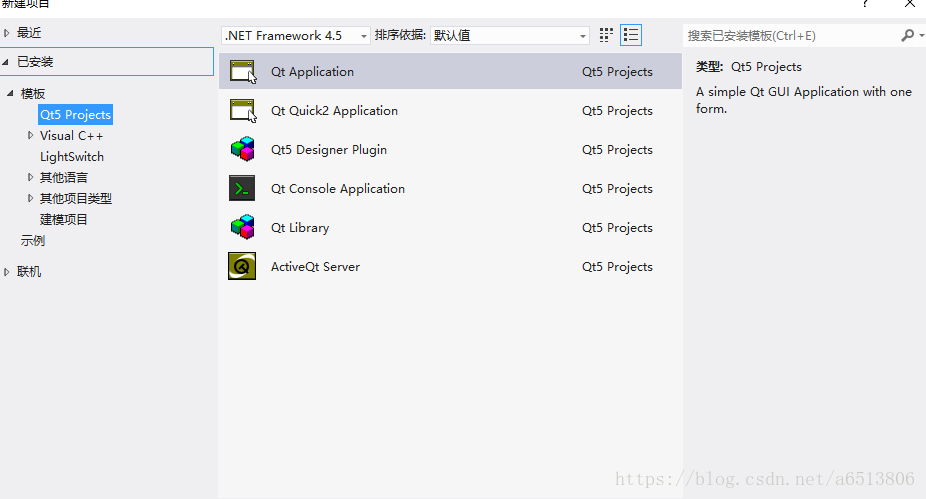Viewport: 926px width, 499px height.
Task: Select the 其他语言 tree item
Action: tap(64, 178)
